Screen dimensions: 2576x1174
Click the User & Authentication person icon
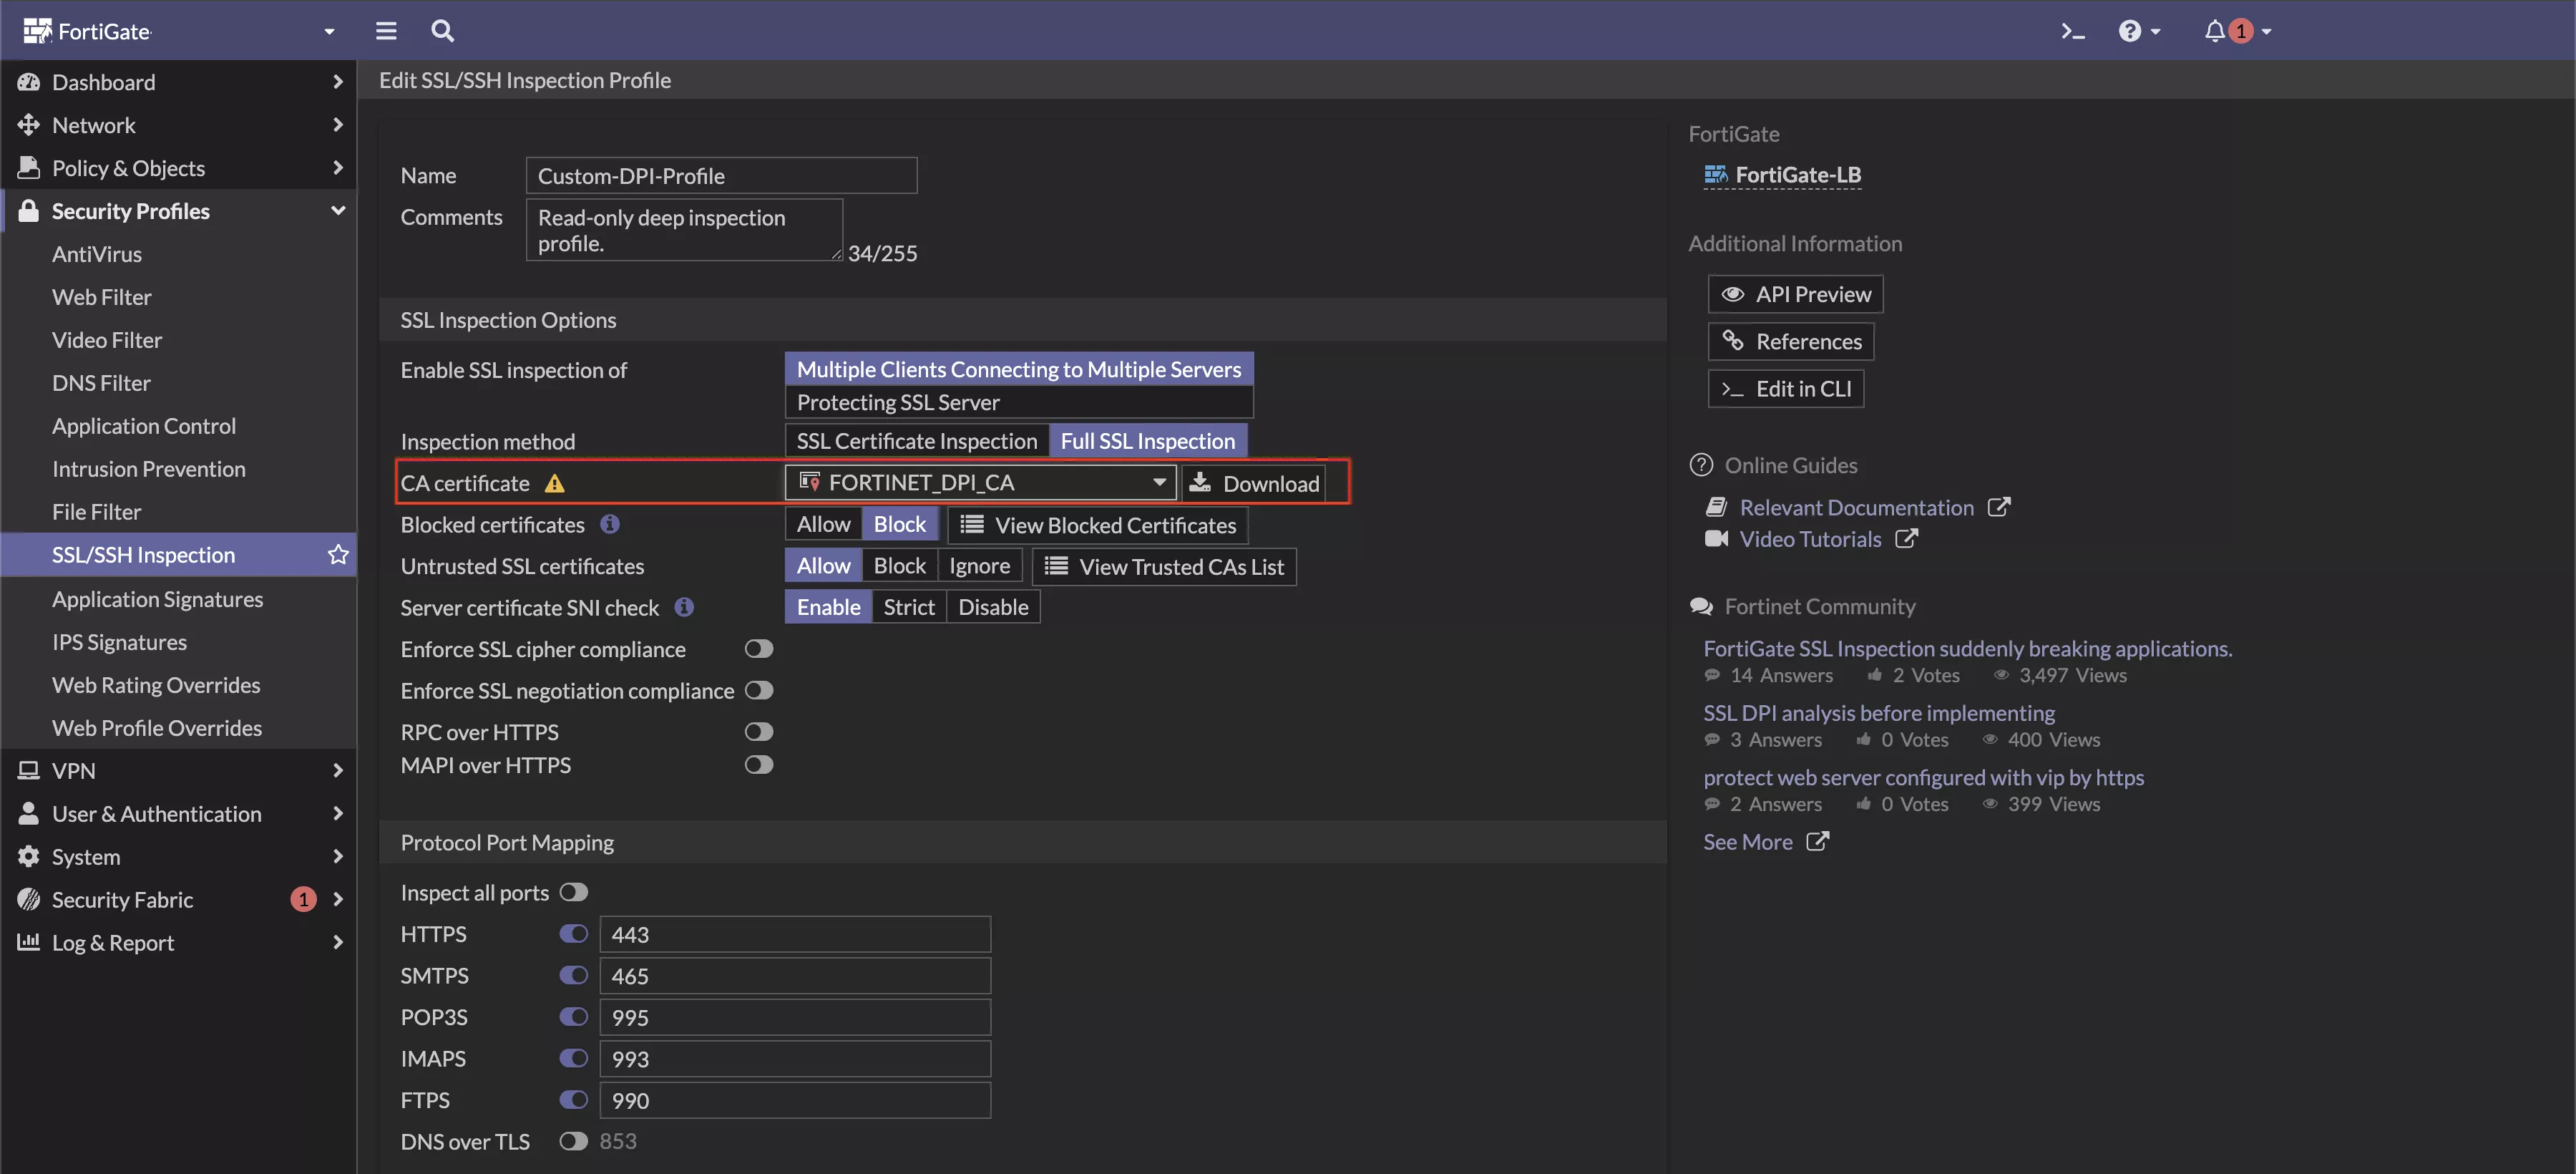tap(29, 813)
